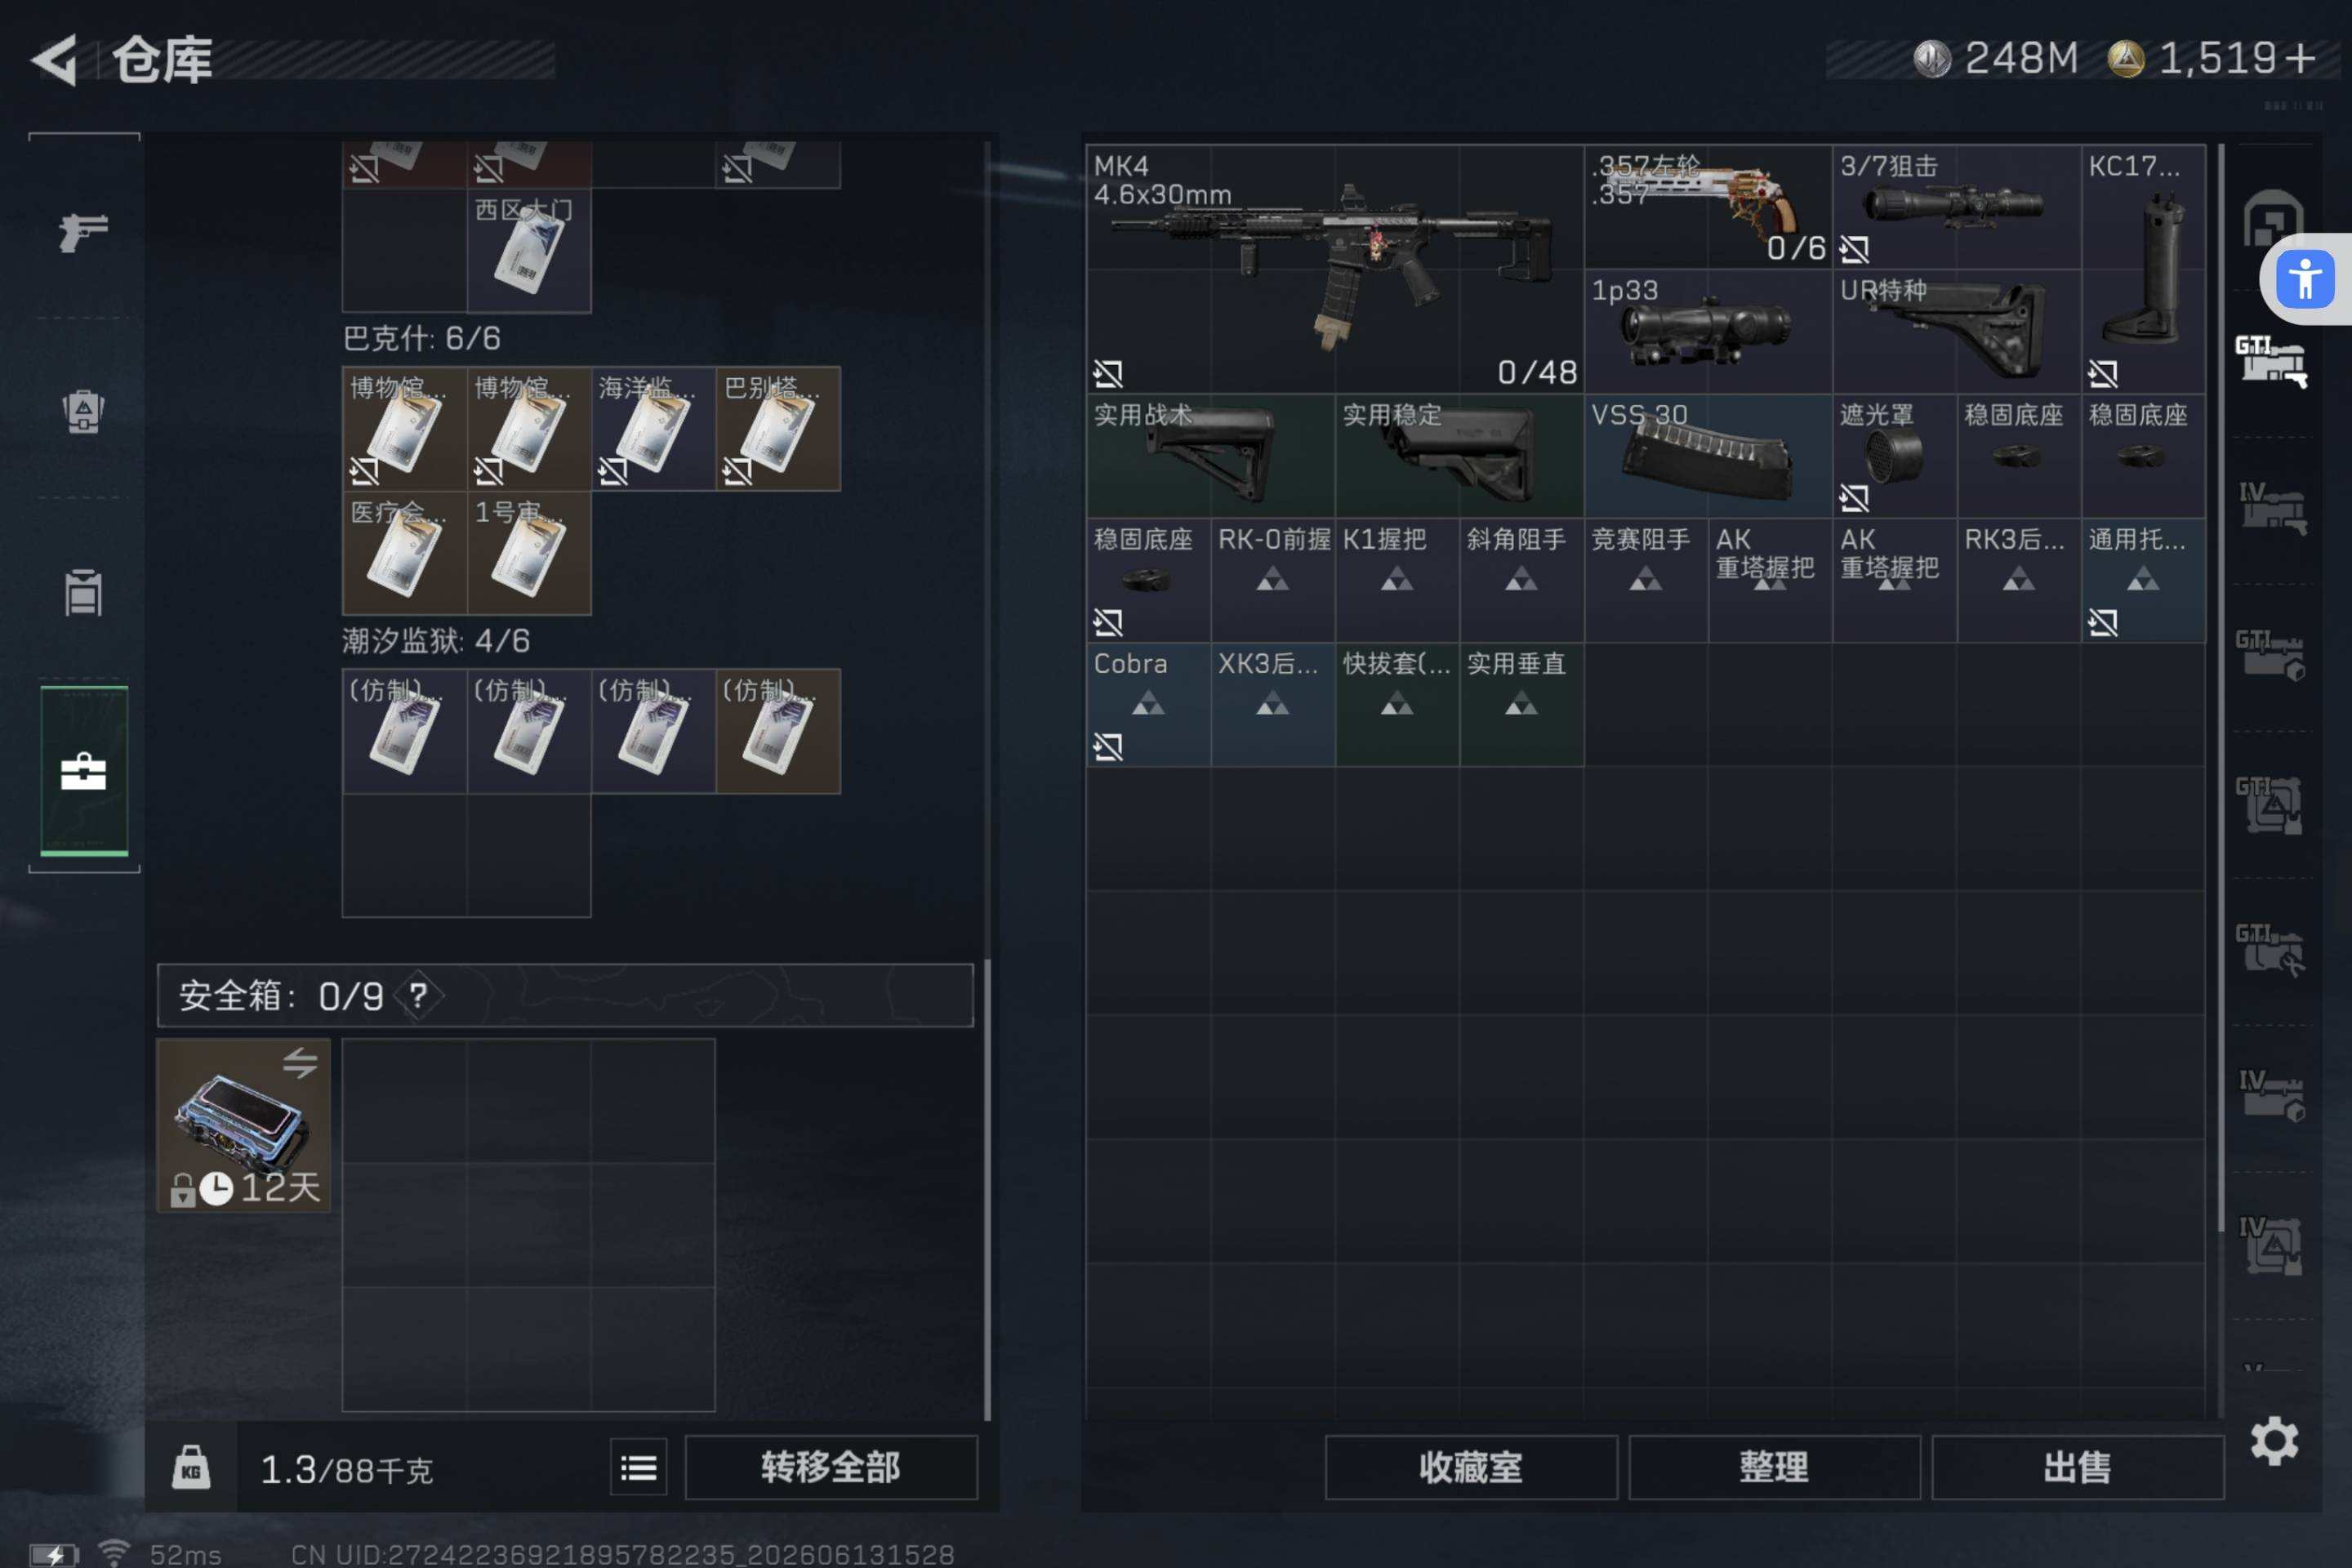Image resolution: width=2352 pixels, height=1568 pixels.
Task: Select the 遮光罩 item
Action: click(x=1895, y=455)
